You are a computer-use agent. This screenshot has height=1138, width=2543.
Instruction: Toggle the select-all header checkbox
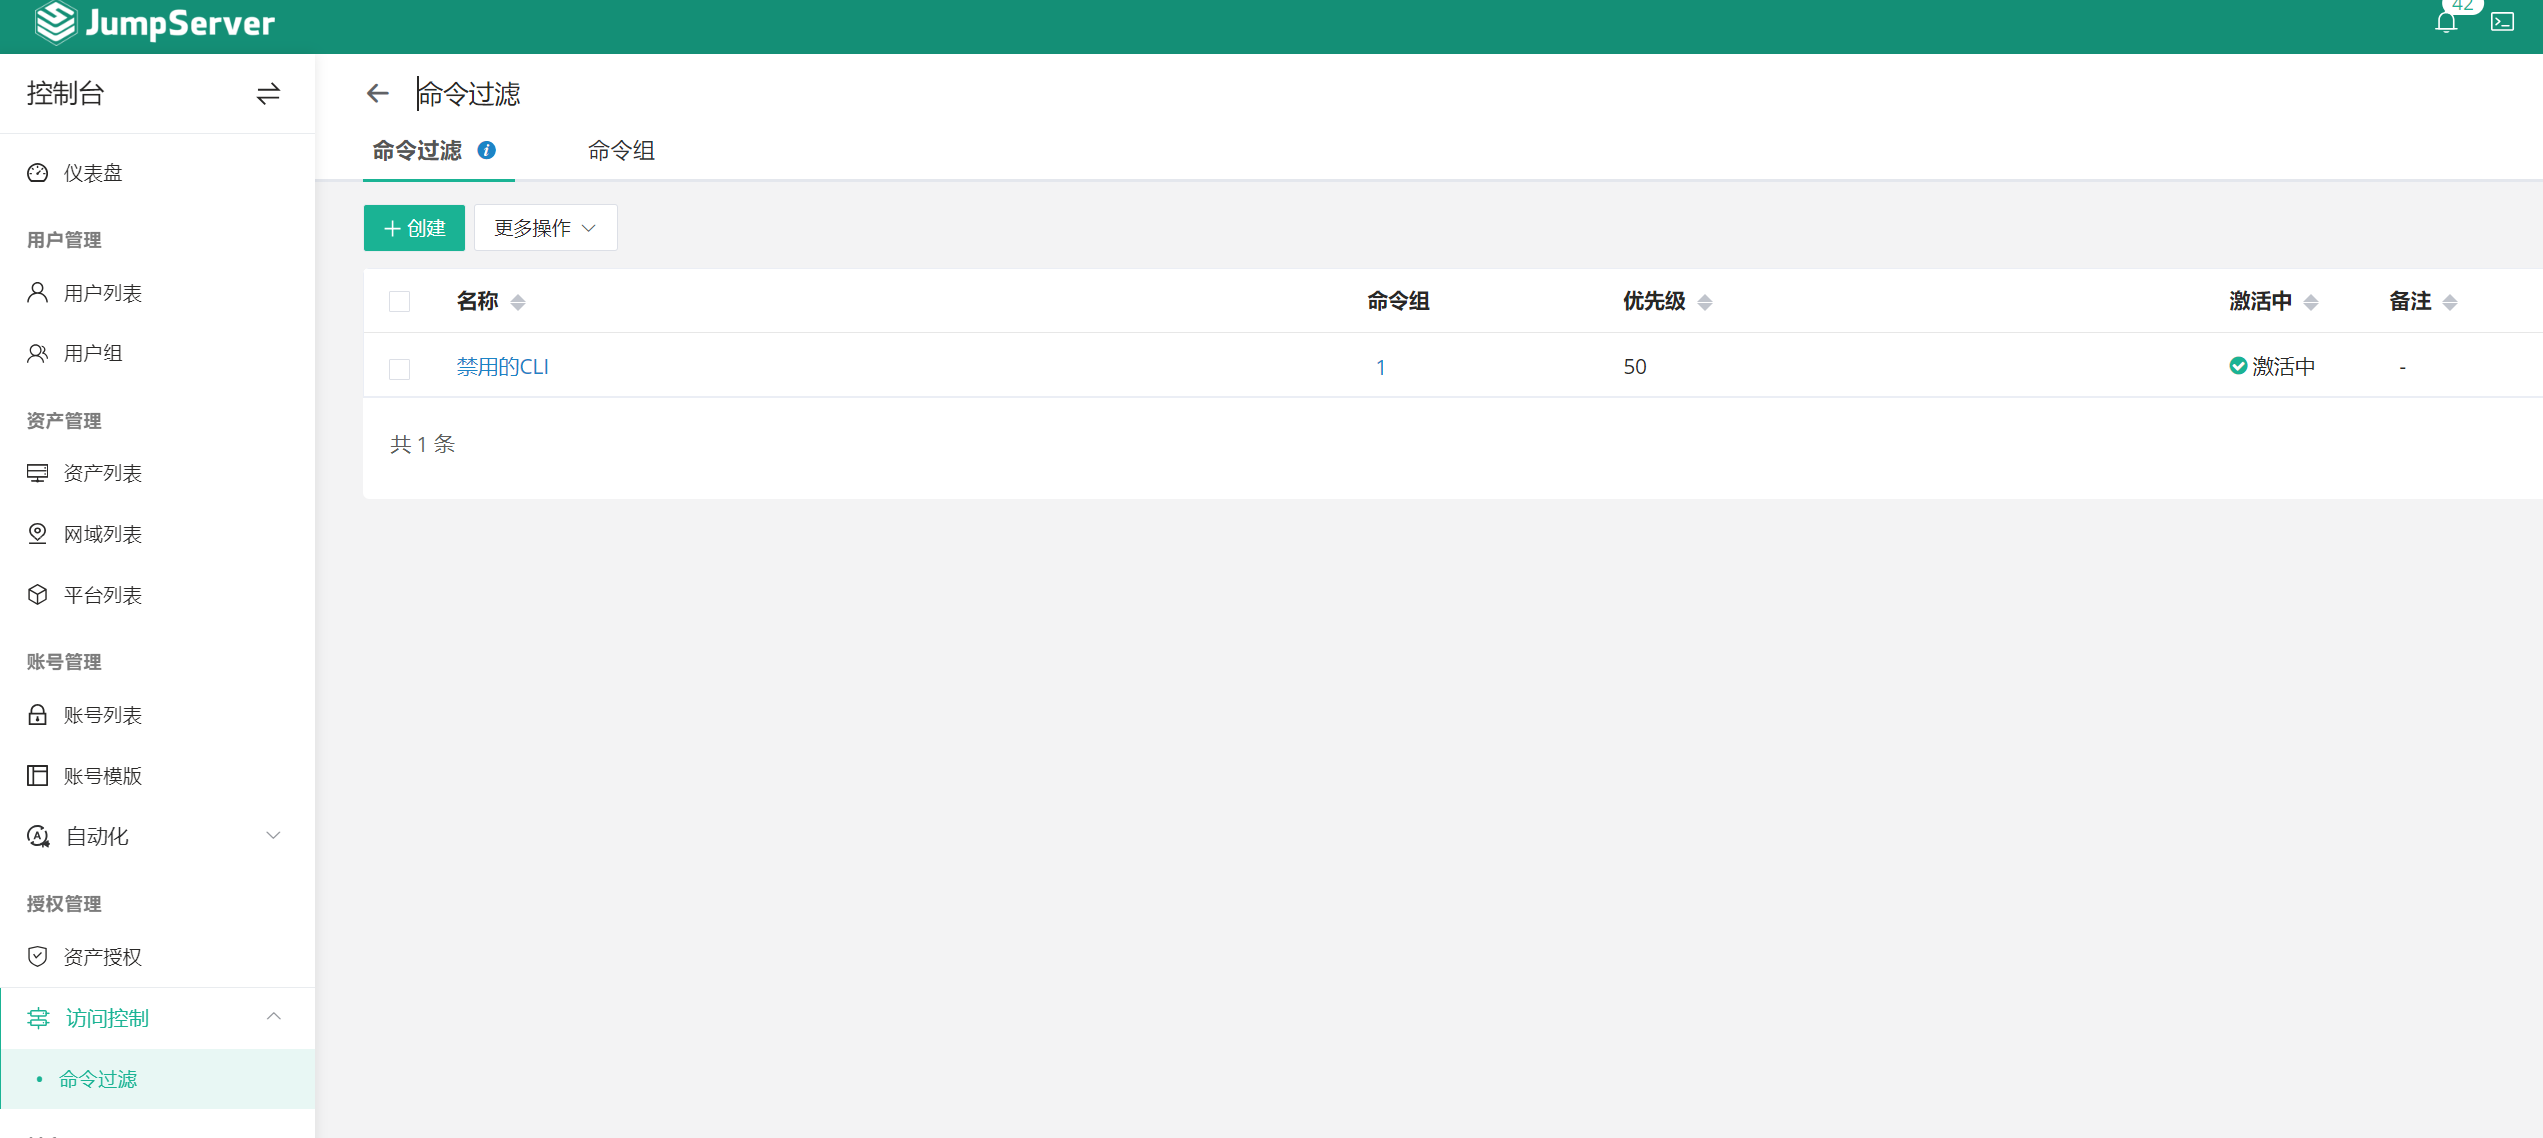tap(400, 302)
